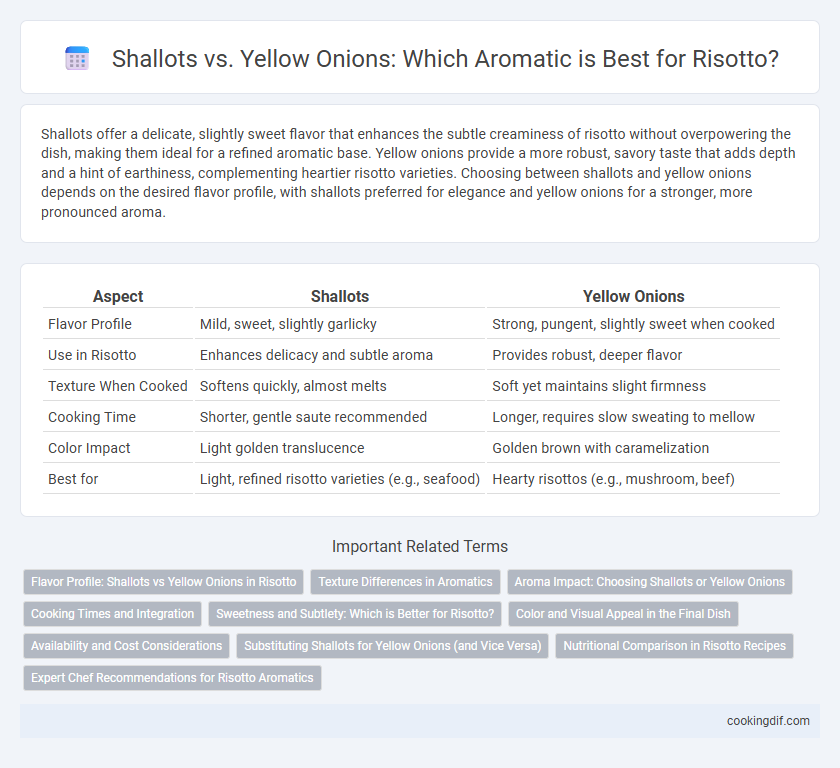840x768 pixels.
Task: Click the 'Best for' table row label
Action: pyautogui.click(x=73, y=479)
